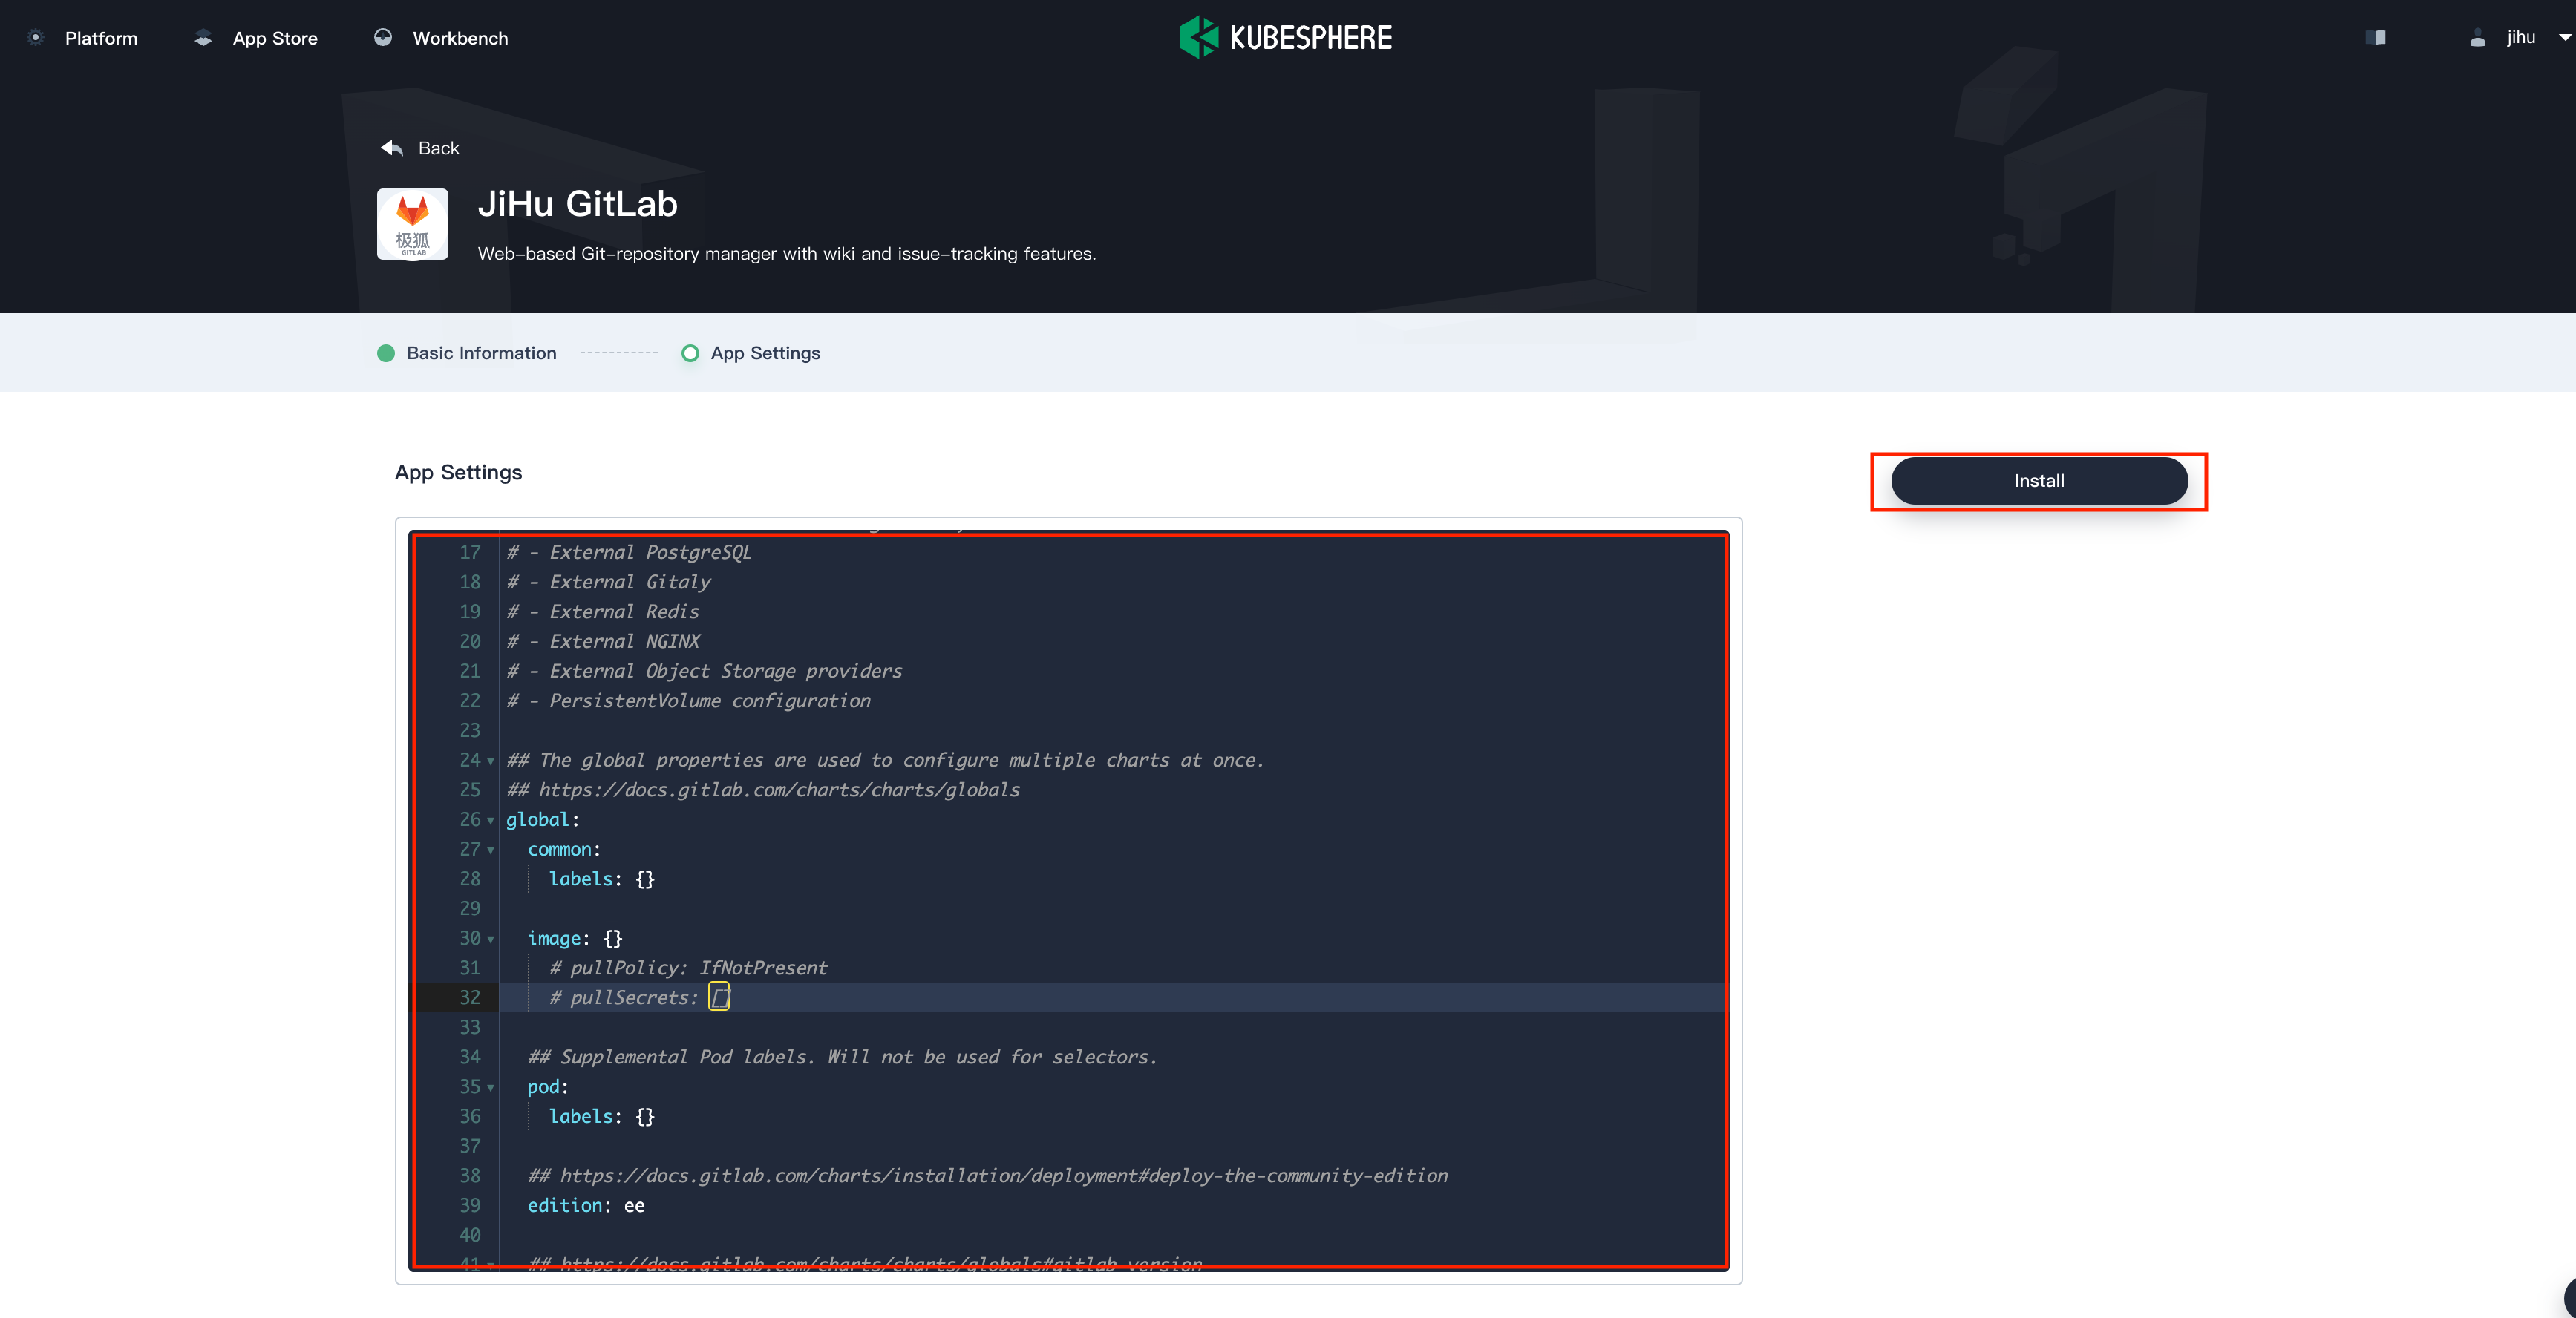Click the External PostgreSQL comment
This screenshot has height=1318, width=2576.
point(629,552)
